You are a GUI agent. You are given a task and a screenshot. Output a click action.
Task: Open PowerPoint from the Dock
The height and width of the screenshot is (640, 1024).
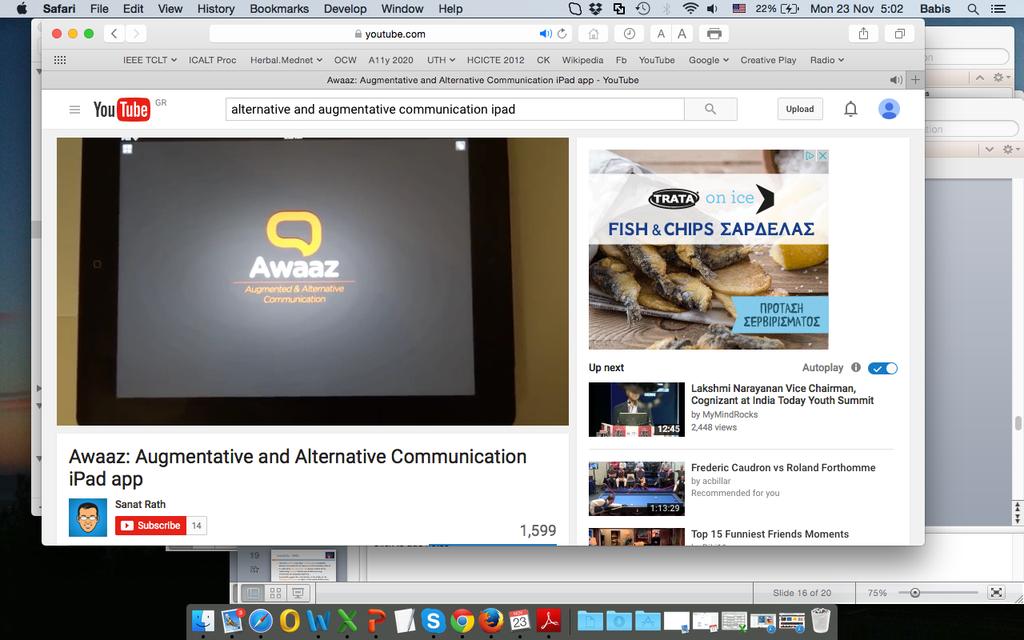[x=376, y=620]
